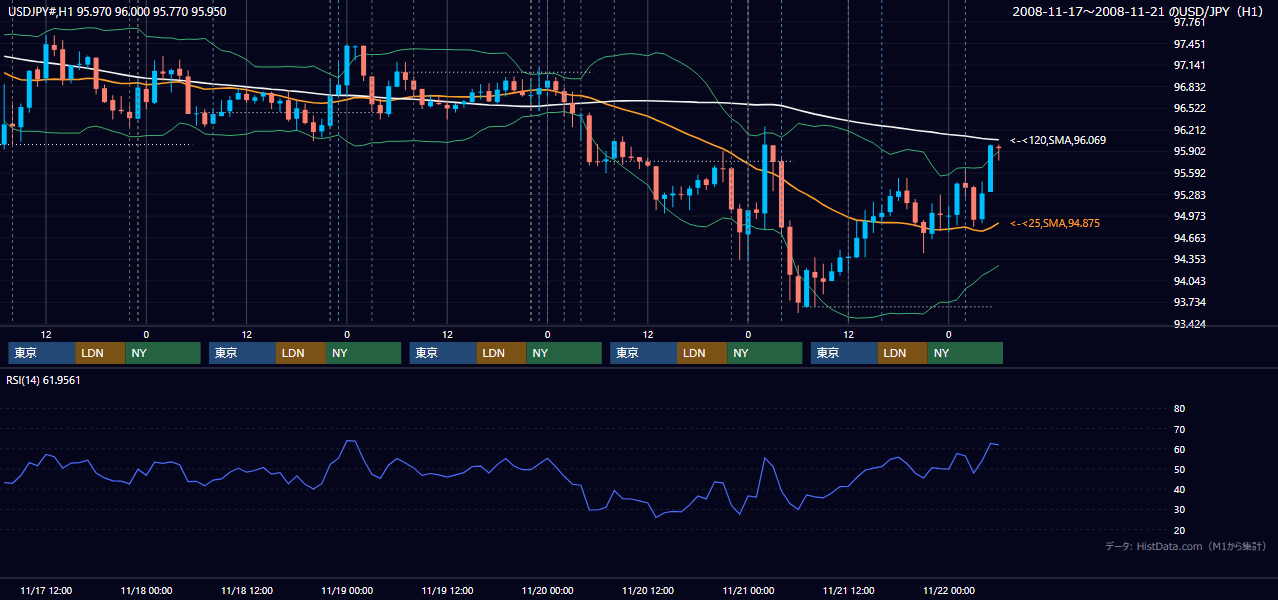Image resolution: width=1278 pixels, height=600 pixels.
Task: Click price axis value 97.761
Action: (x=1189, y=23)
